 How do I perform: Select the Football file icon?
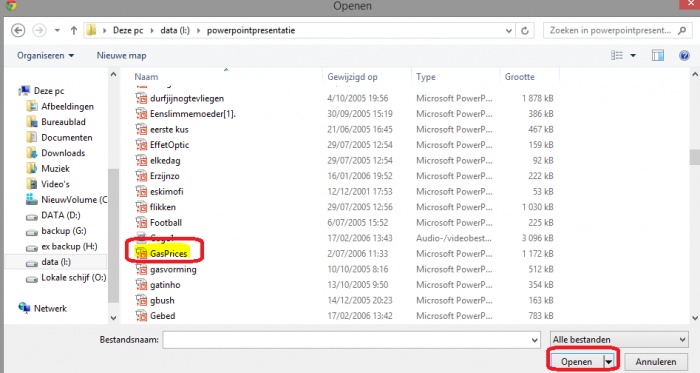tap(142, 223)
